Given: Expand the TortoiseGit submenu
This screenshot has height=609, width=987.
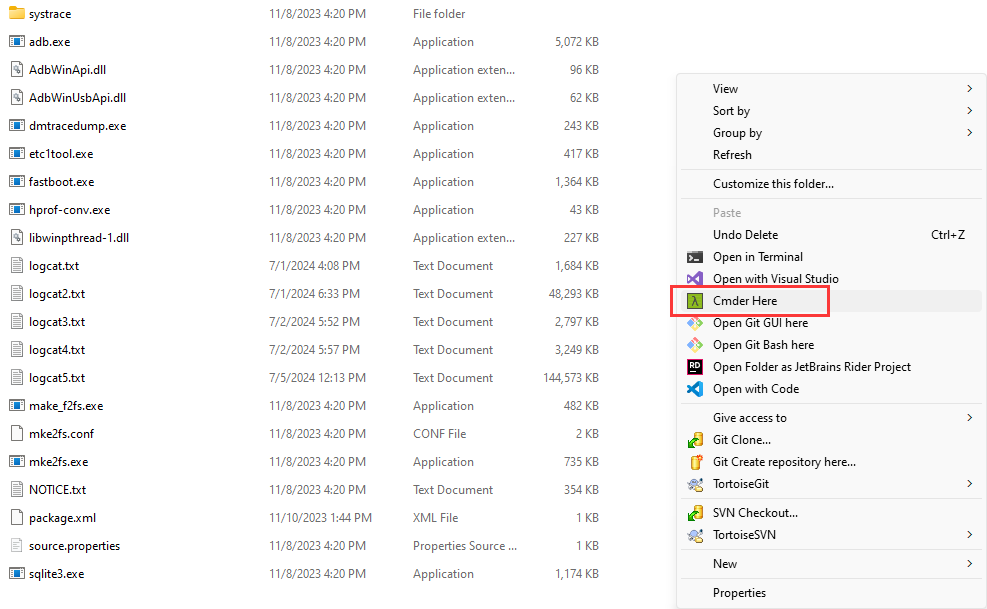Looking at the screenshot, I should click(x=969, y=484).
